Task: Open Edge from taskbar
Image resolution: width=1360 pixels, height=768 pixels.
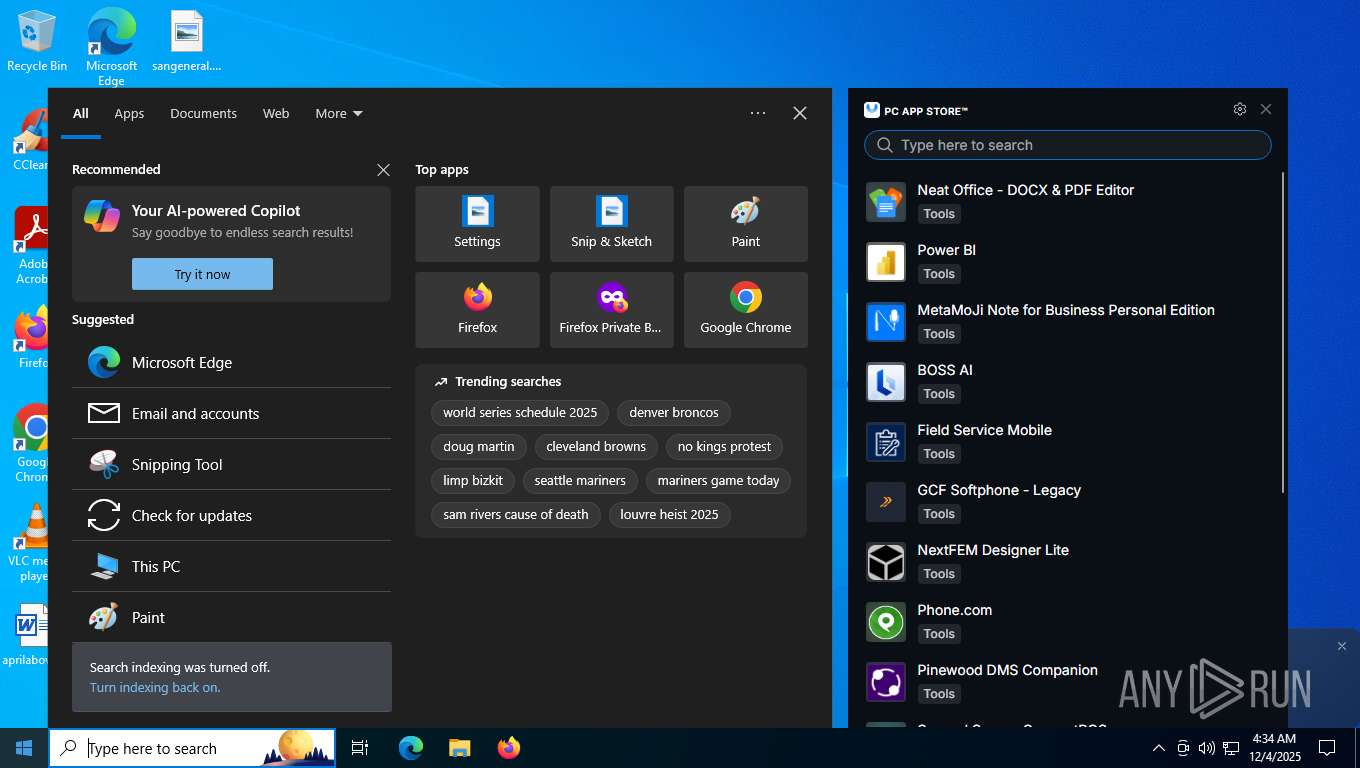Action: click(410, 748)
